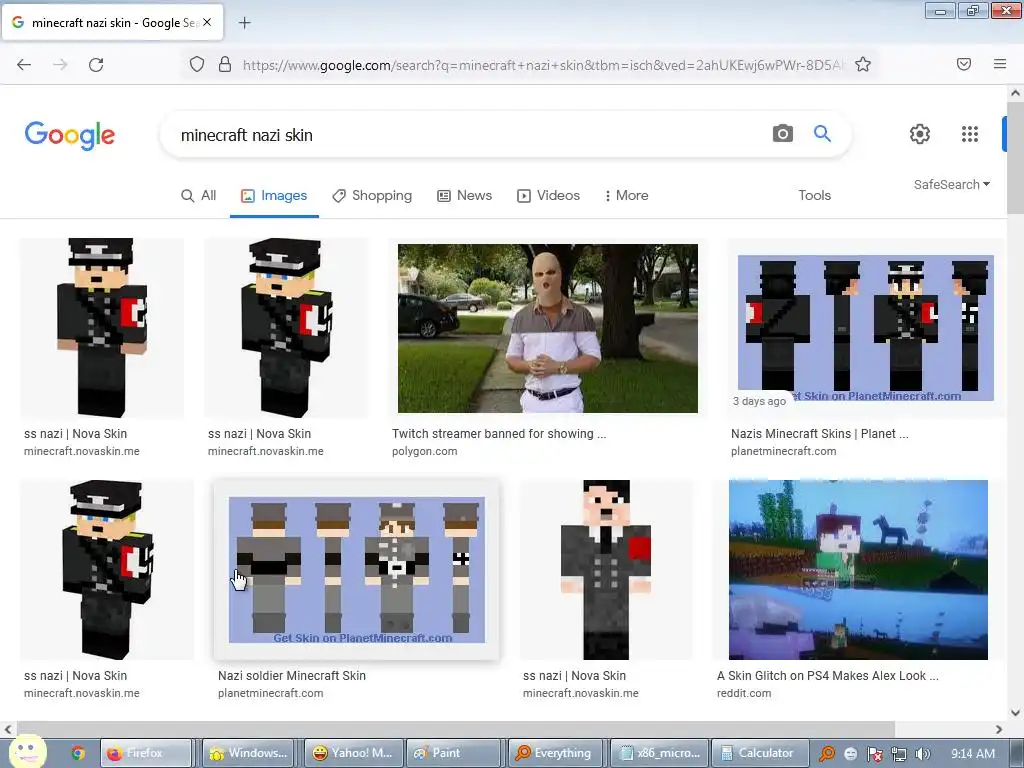Select the Images tab
This screenshot has height=768, width=1024.
coord(274,195)
